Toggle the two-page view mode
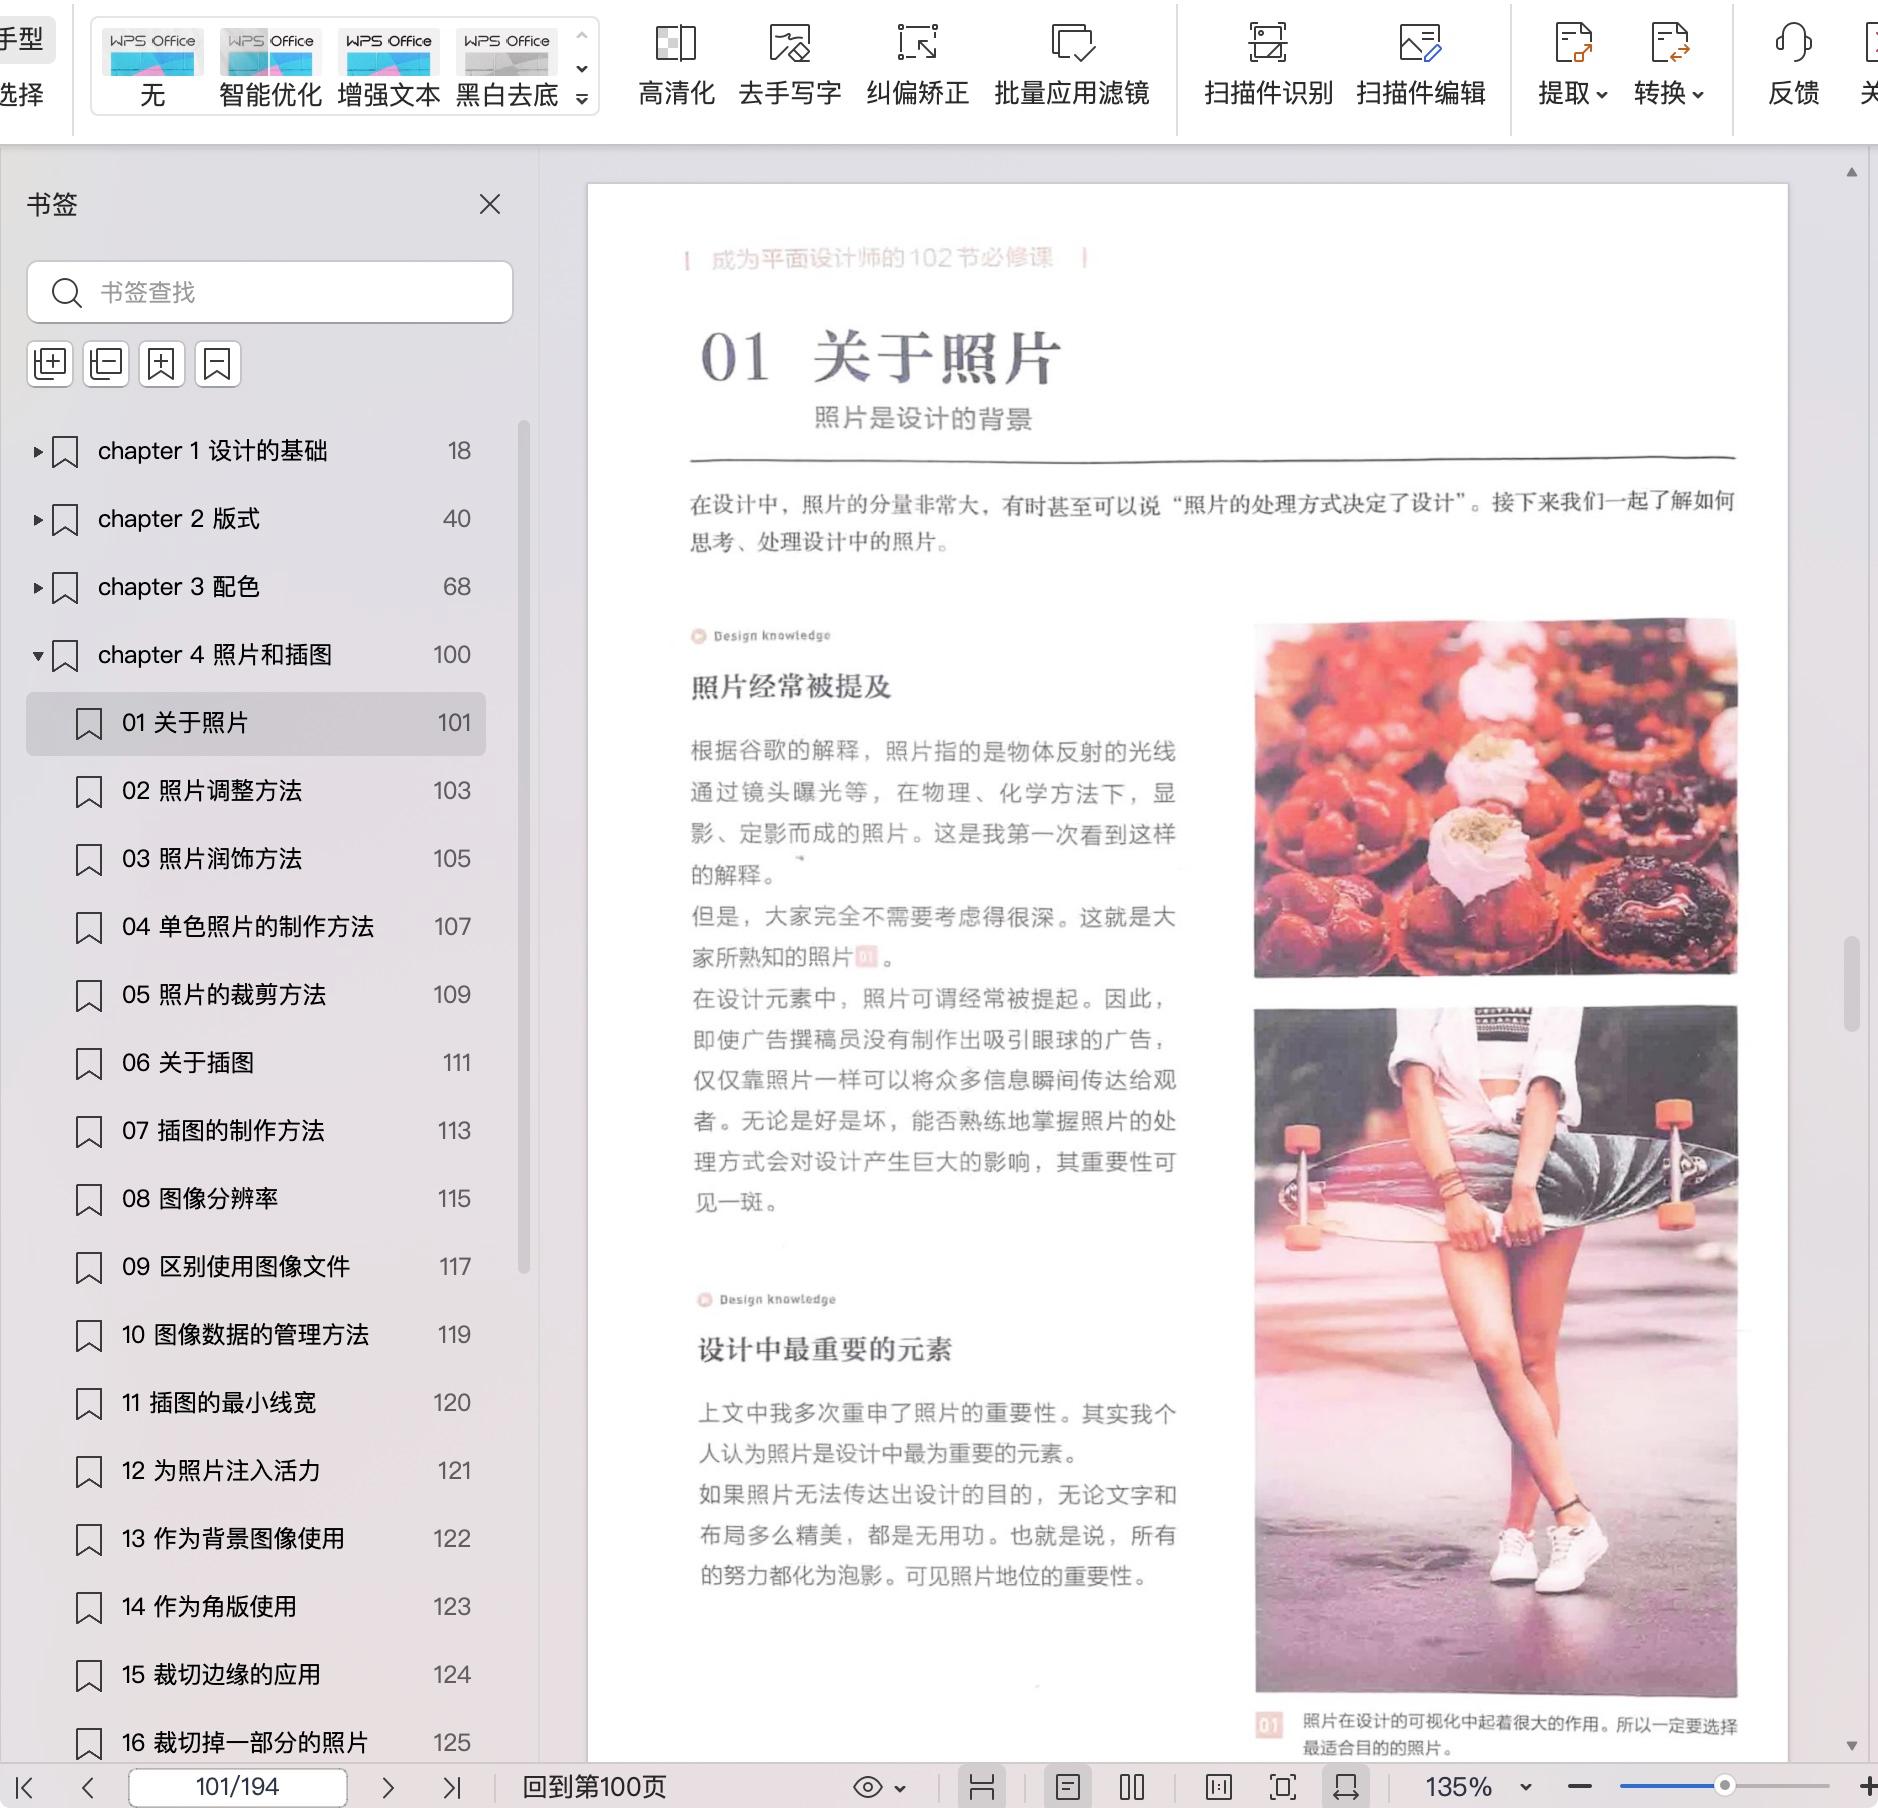 [1131, 1787]
